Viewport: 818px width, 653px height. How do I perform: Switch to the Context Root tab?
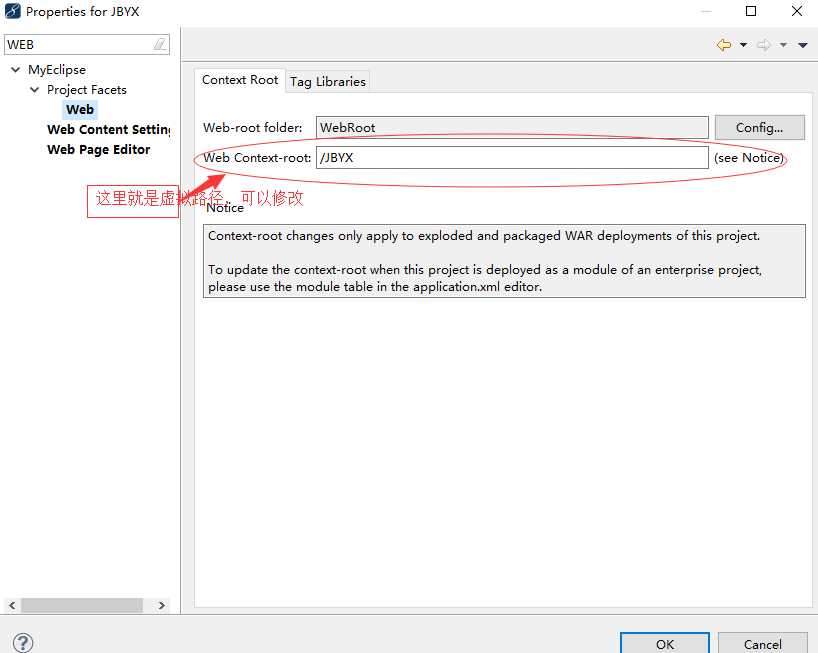point(240,80)
